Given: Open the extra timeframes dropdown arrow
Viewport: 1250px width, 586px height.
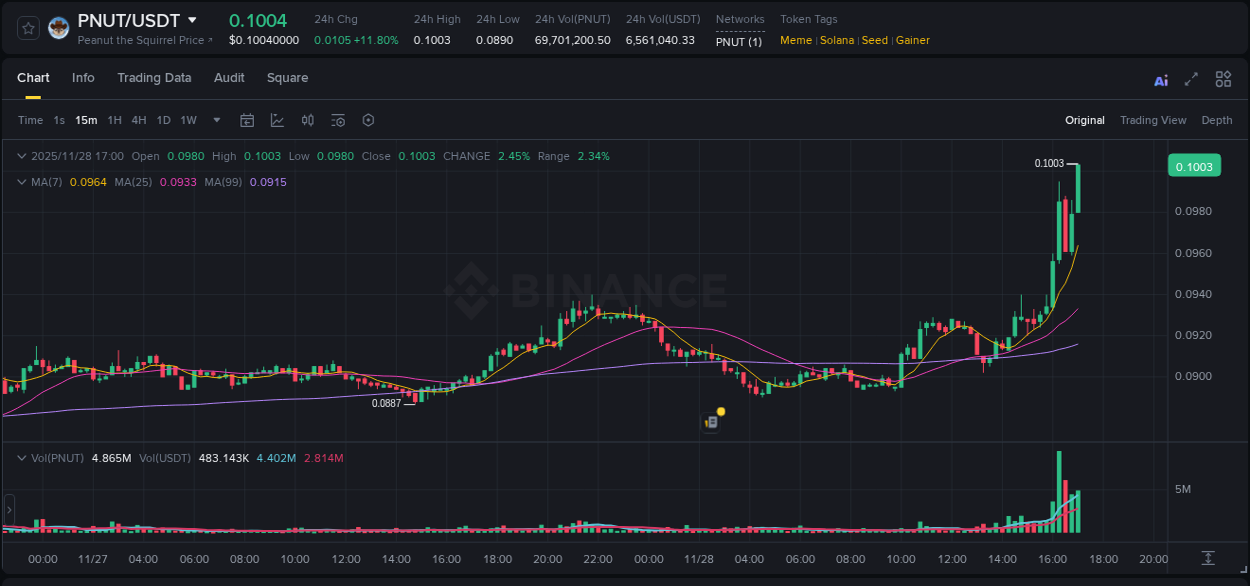Looking at the screenshot, I should pyautogui.click(x=216, y=120).
